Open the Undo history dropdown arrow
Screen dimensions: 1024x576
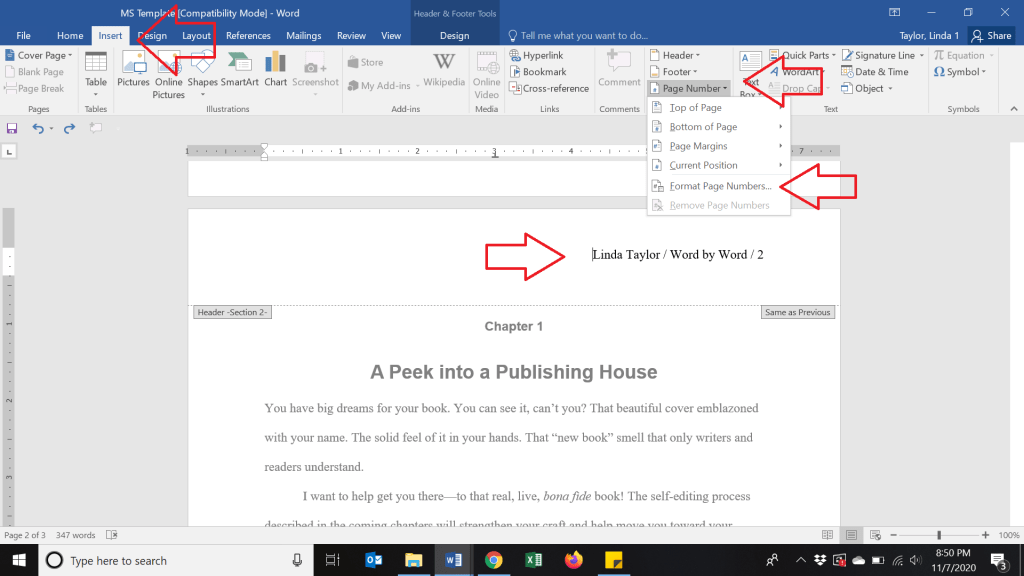(51, 129)
